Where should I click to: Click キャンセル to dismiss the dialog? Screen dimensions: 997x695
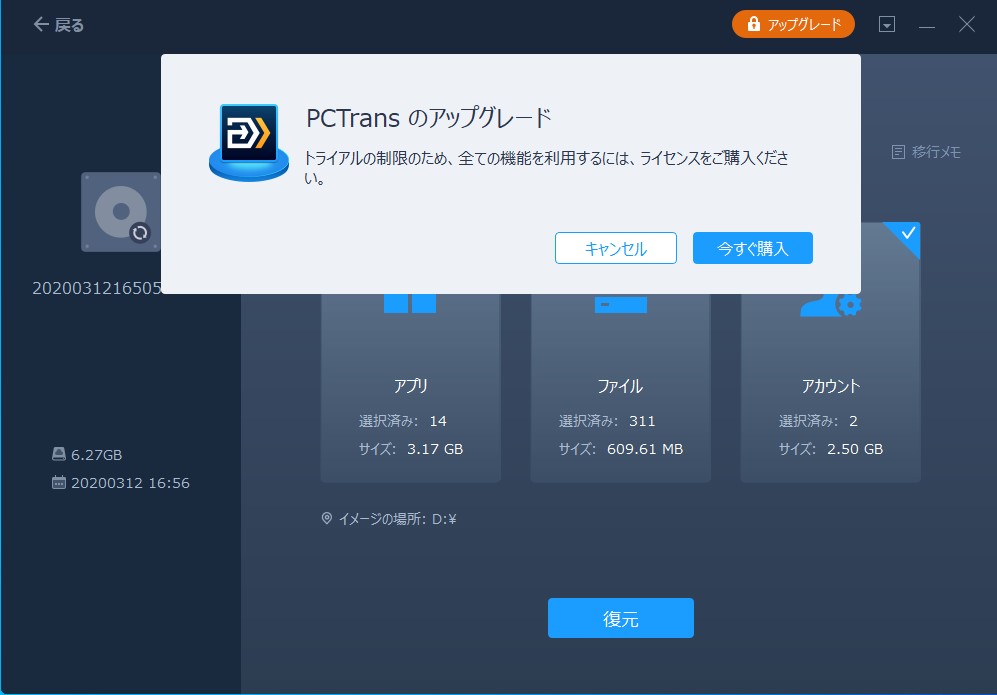pyautogui.click(x=615, y=248)
